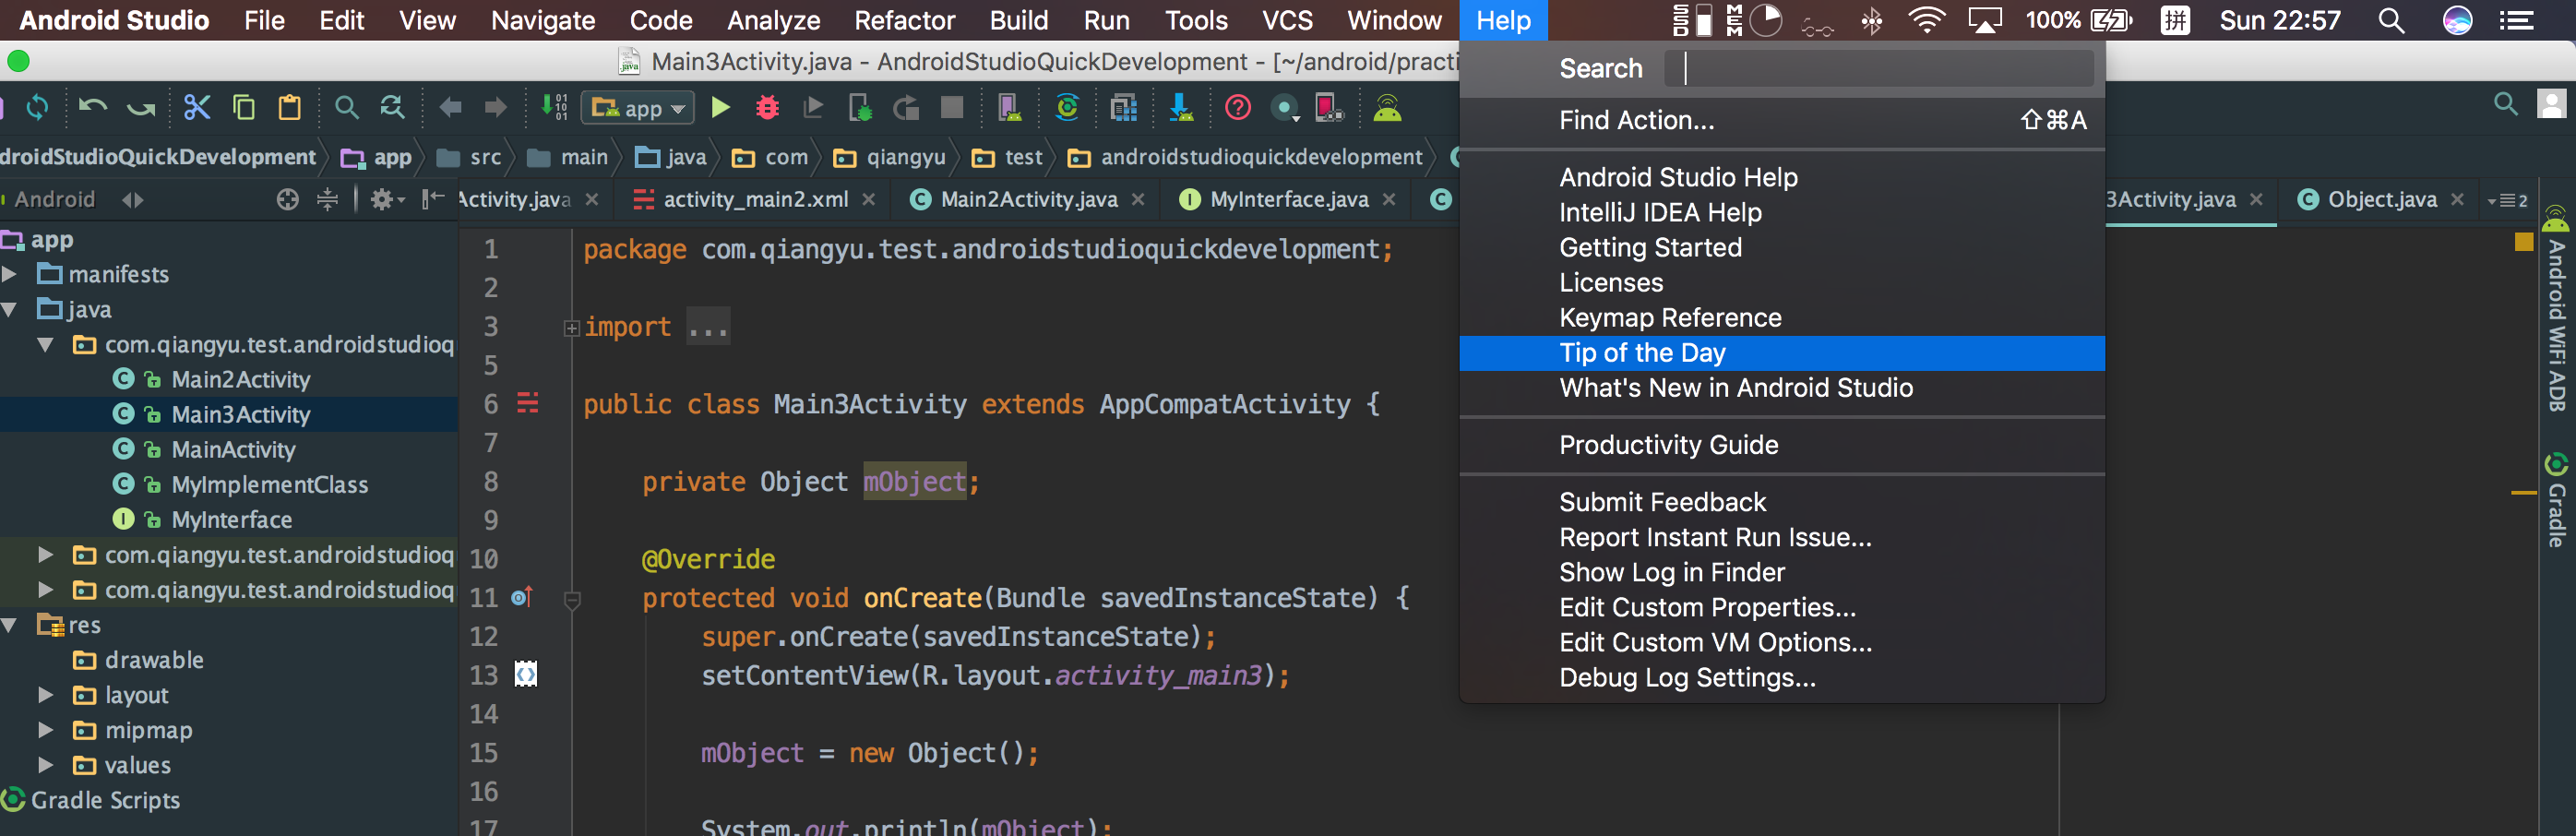The width and height of the screenshot is (2576, 836).
Task: Click the Cut scissors icon
Action: [x=197, y=107]
